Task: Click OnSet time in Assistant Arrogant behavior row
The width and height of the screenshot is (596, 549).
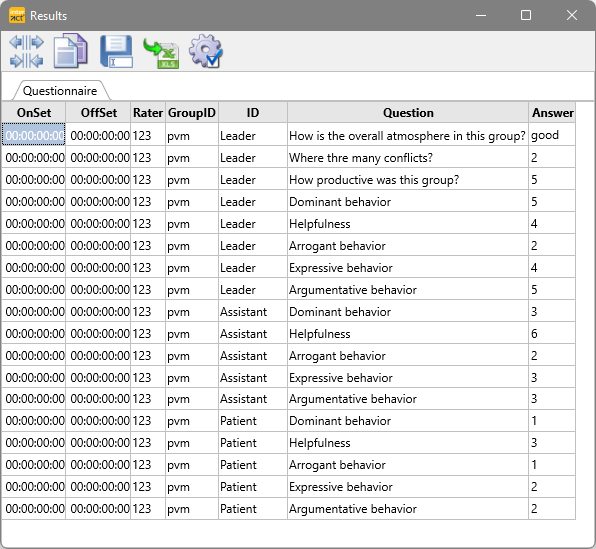Action: (34, 355)
